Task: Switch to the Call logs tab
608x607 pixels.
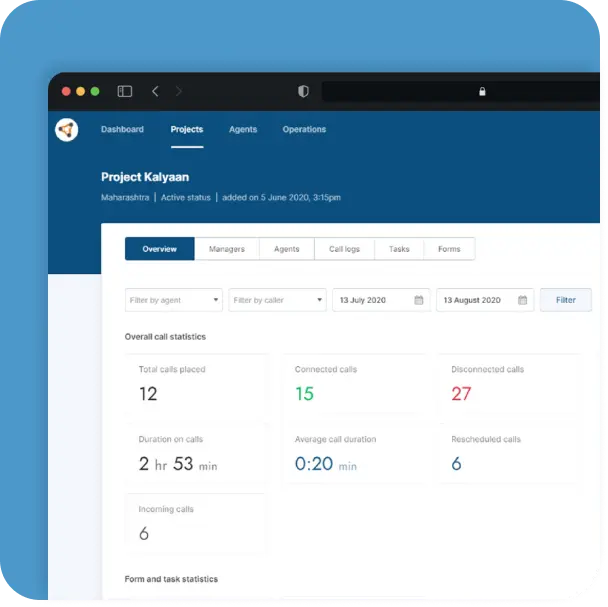Action: (345, 249)
